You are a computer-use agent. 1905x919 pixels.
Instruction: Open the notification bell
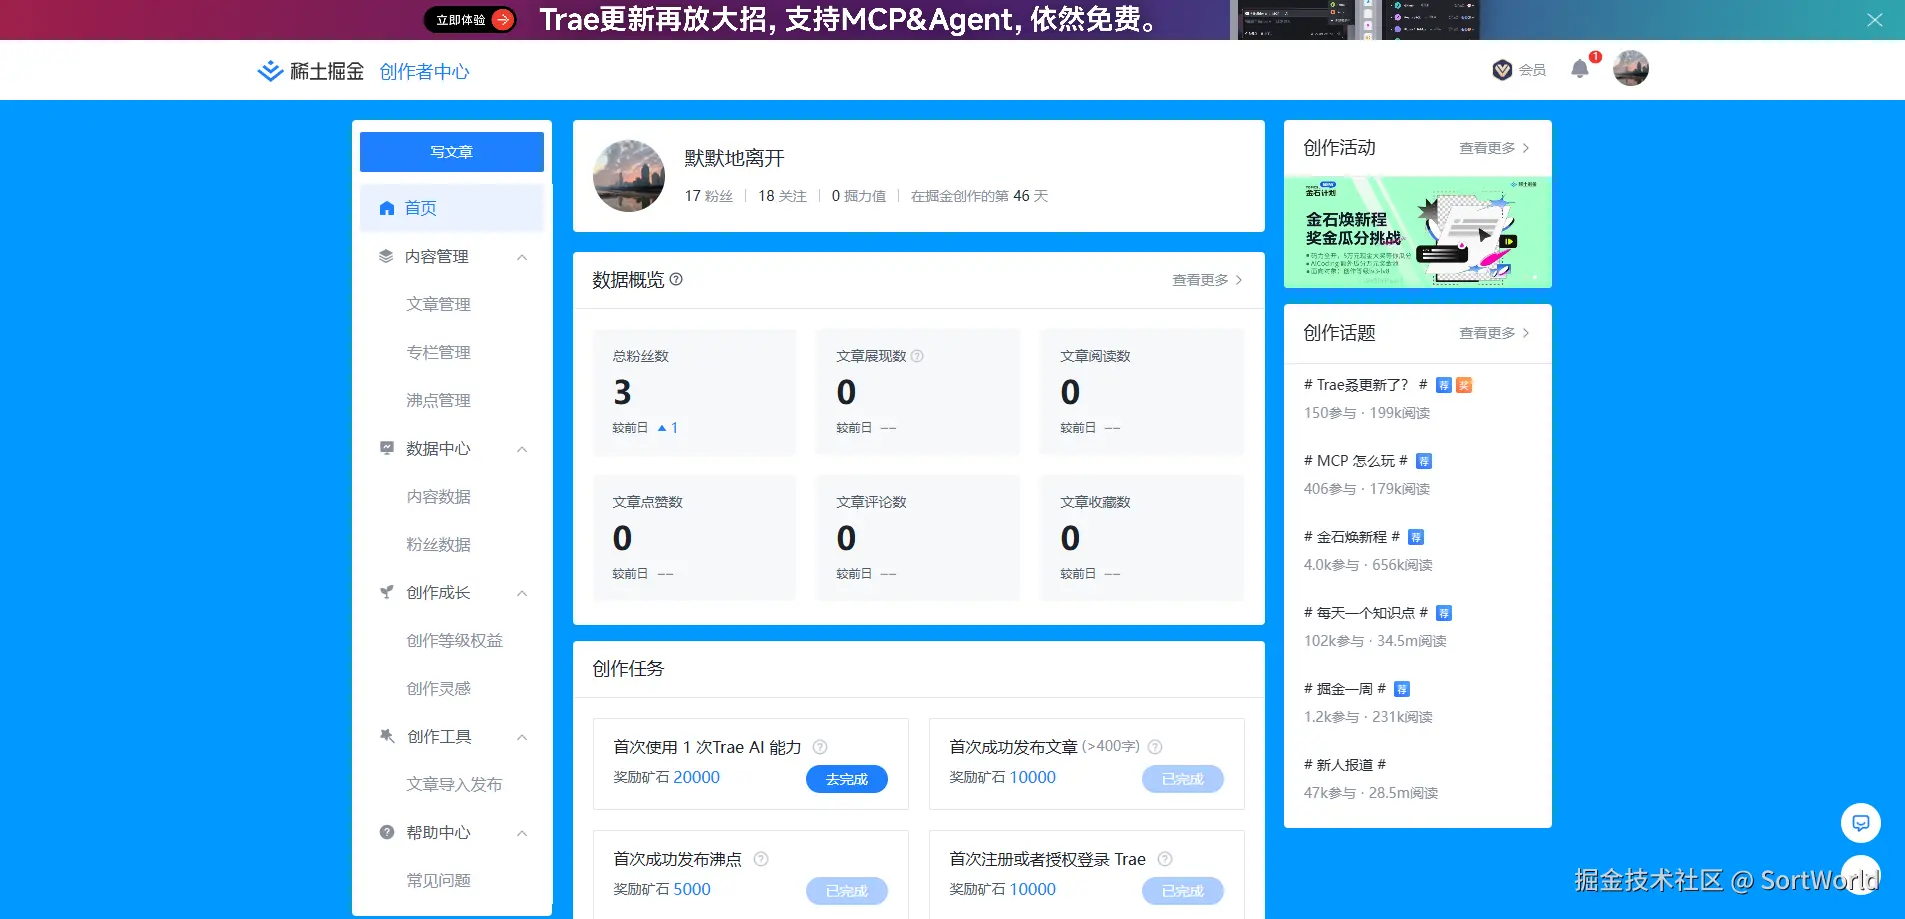[x=1580, y=69]
